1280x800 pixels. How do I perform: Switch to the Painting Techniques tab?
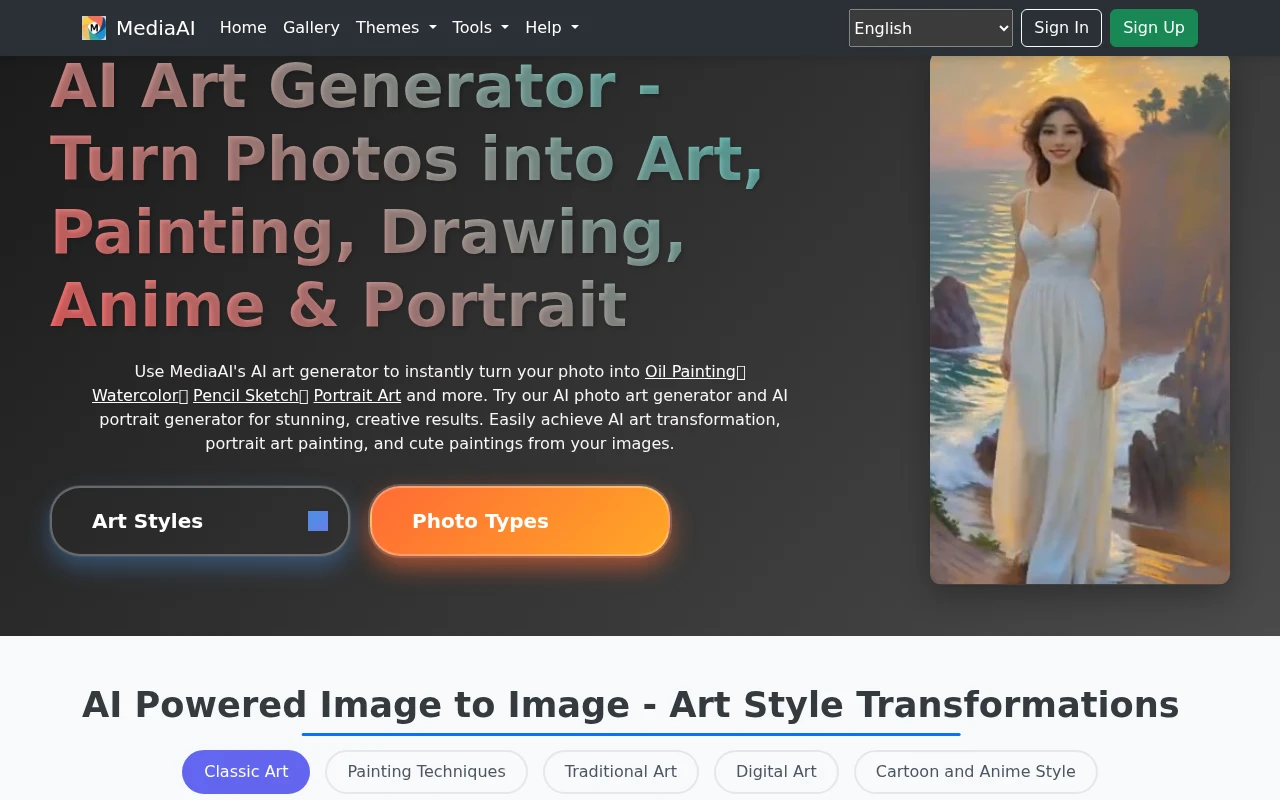coord(426,772)
